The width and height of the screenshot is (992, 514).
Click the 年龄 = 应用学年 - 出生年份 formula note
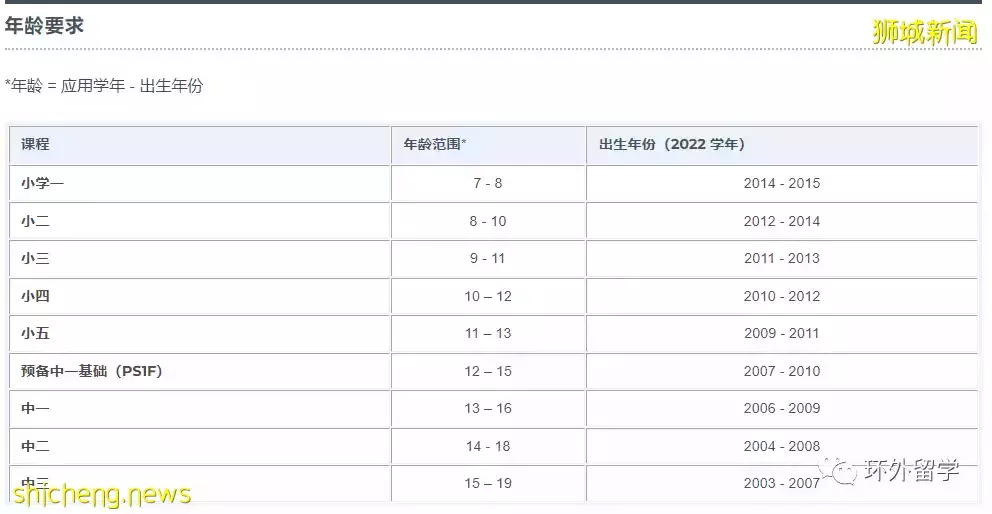[104, 86]
